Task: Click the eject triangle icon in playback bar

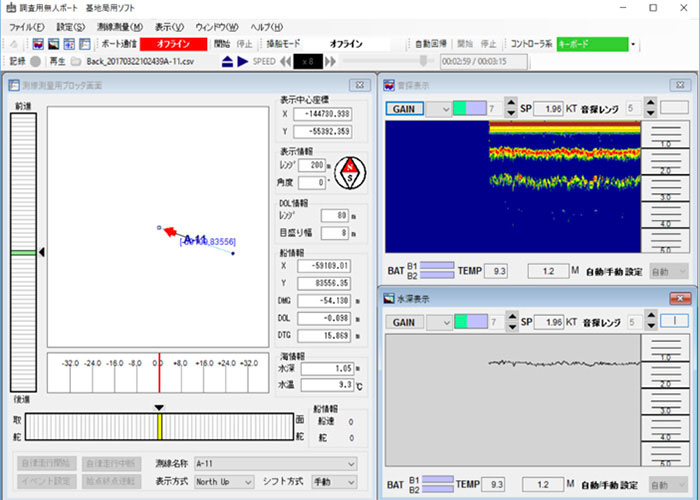Action: (x=228, y=61)
